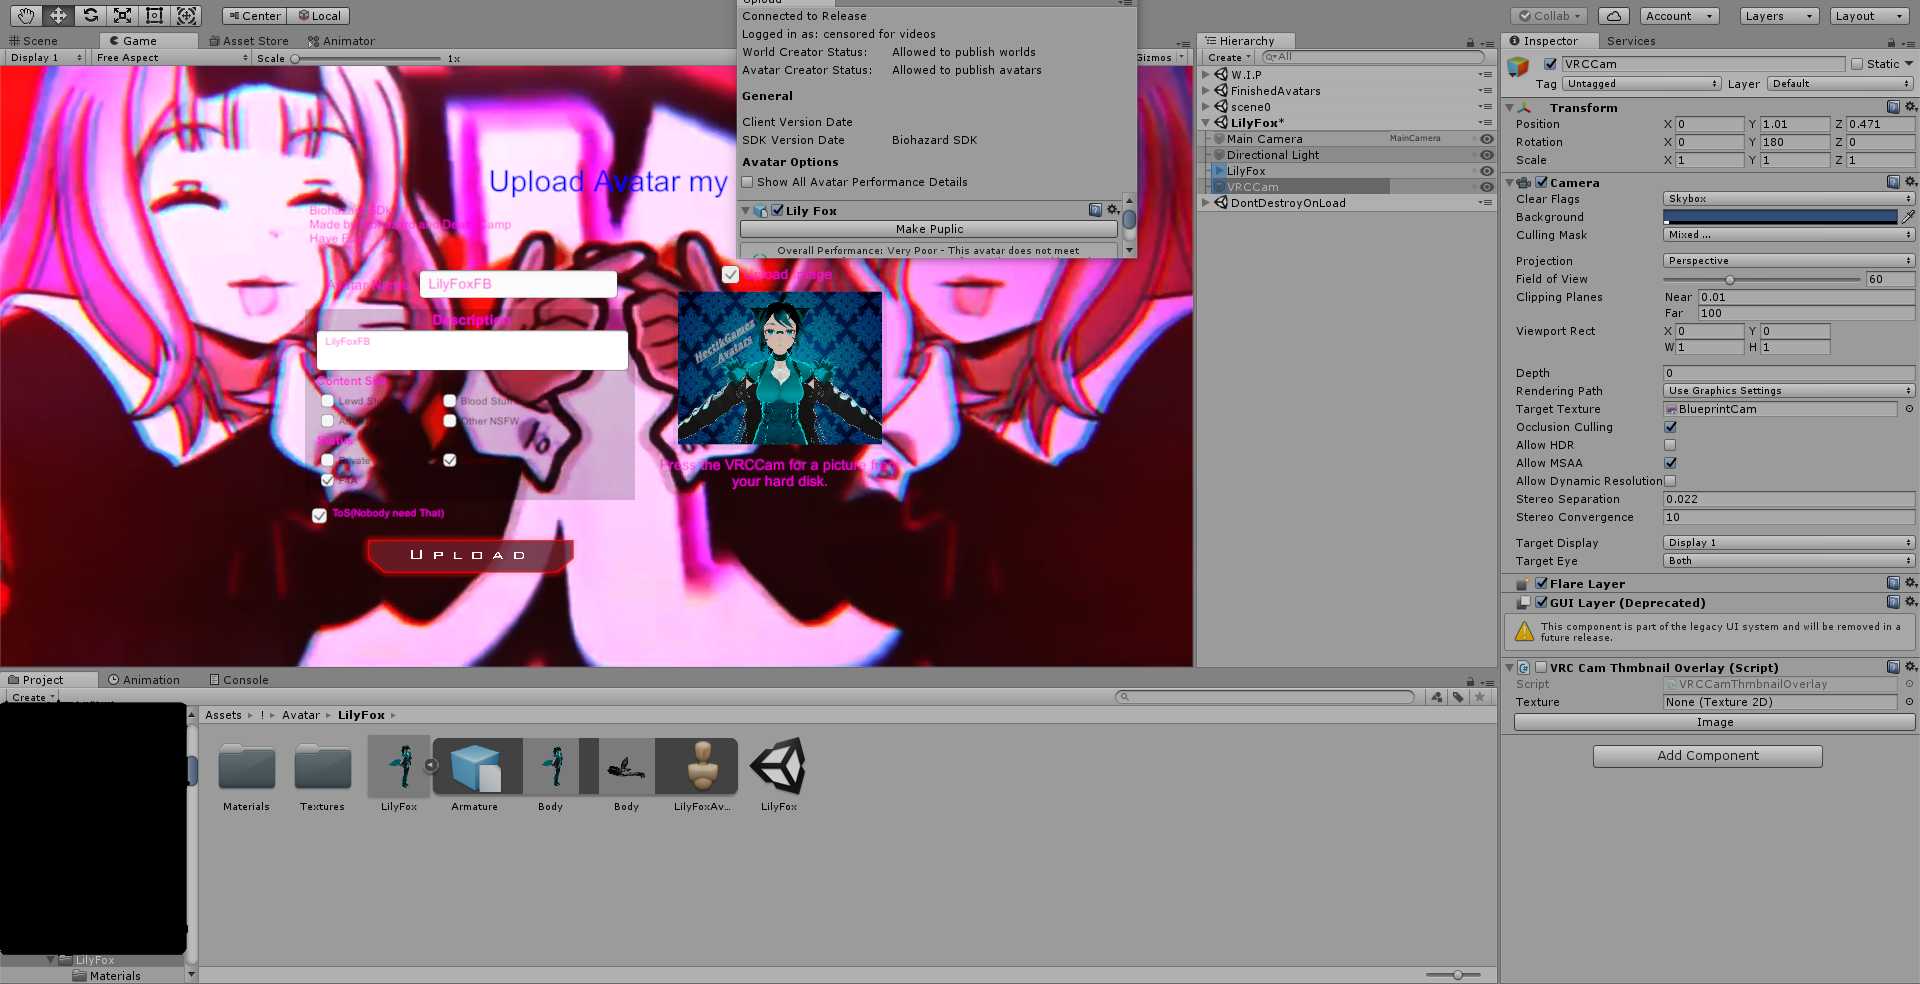Toggle the Occlusion Culling checkbox
1920x984 pixels.
click(x=1670, y=427)
